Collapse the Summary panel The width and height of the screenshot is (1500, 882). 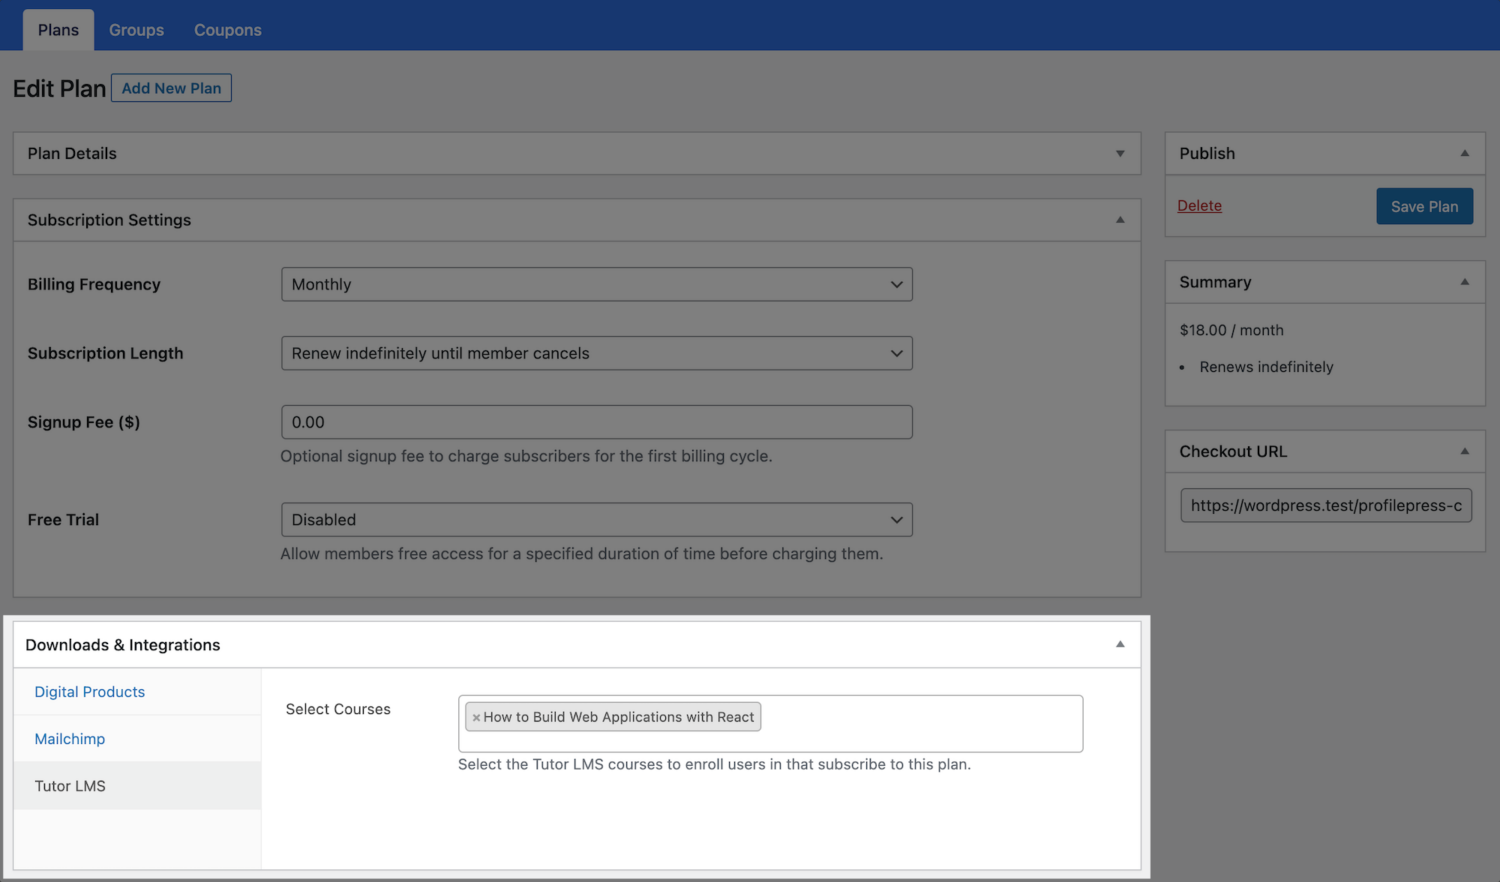1464,282
